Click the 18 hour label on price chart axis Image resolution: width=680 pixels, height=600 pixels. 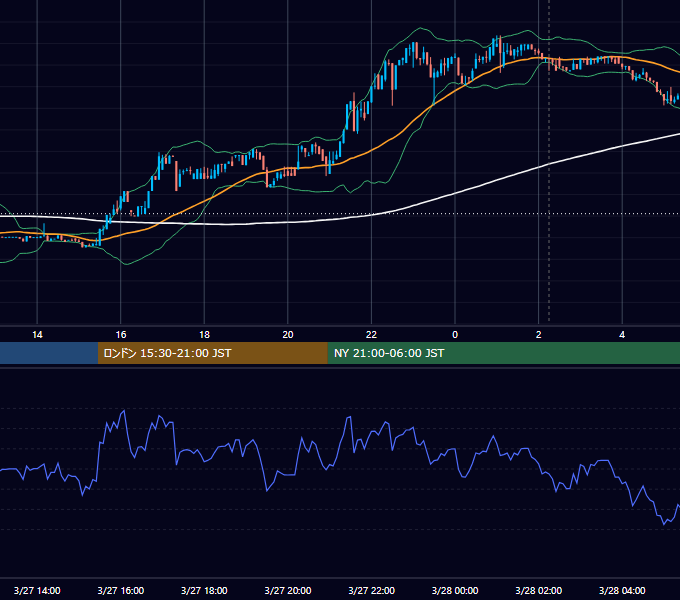[204, 335]
